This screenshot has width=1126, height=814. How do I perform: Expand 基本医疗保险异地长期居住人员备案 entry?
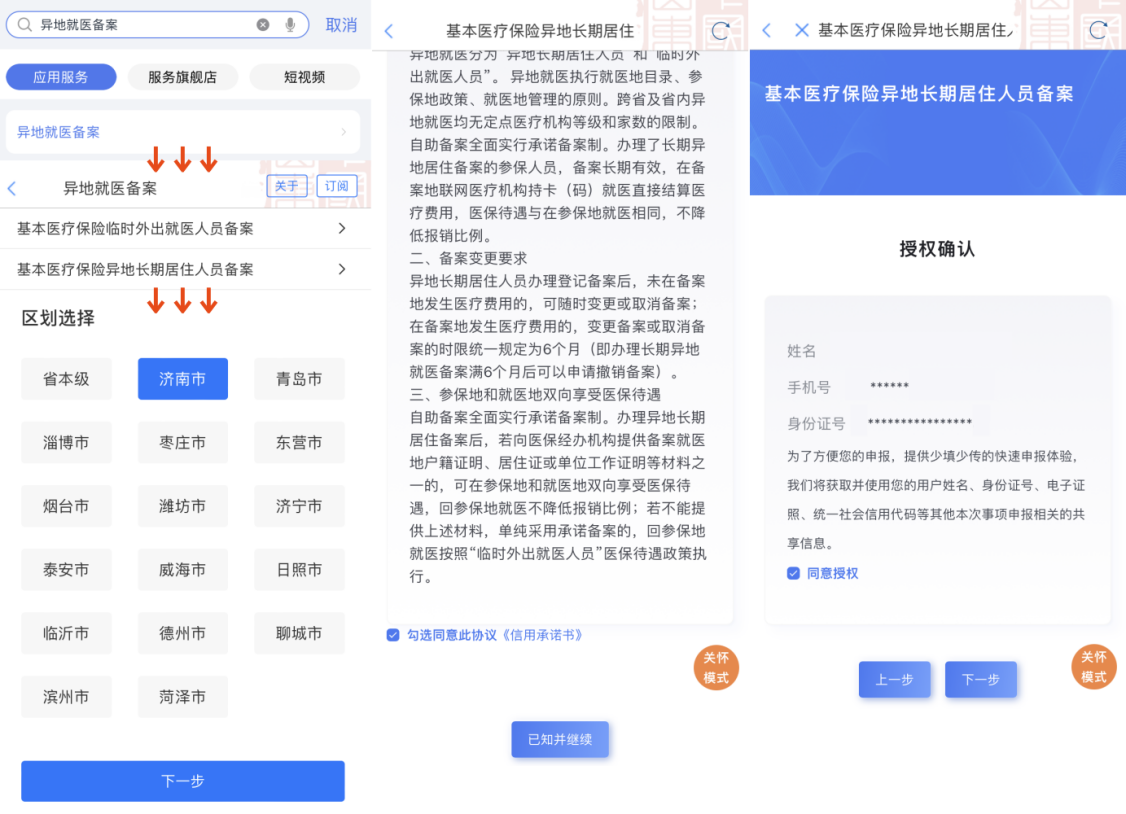(185, 270)
